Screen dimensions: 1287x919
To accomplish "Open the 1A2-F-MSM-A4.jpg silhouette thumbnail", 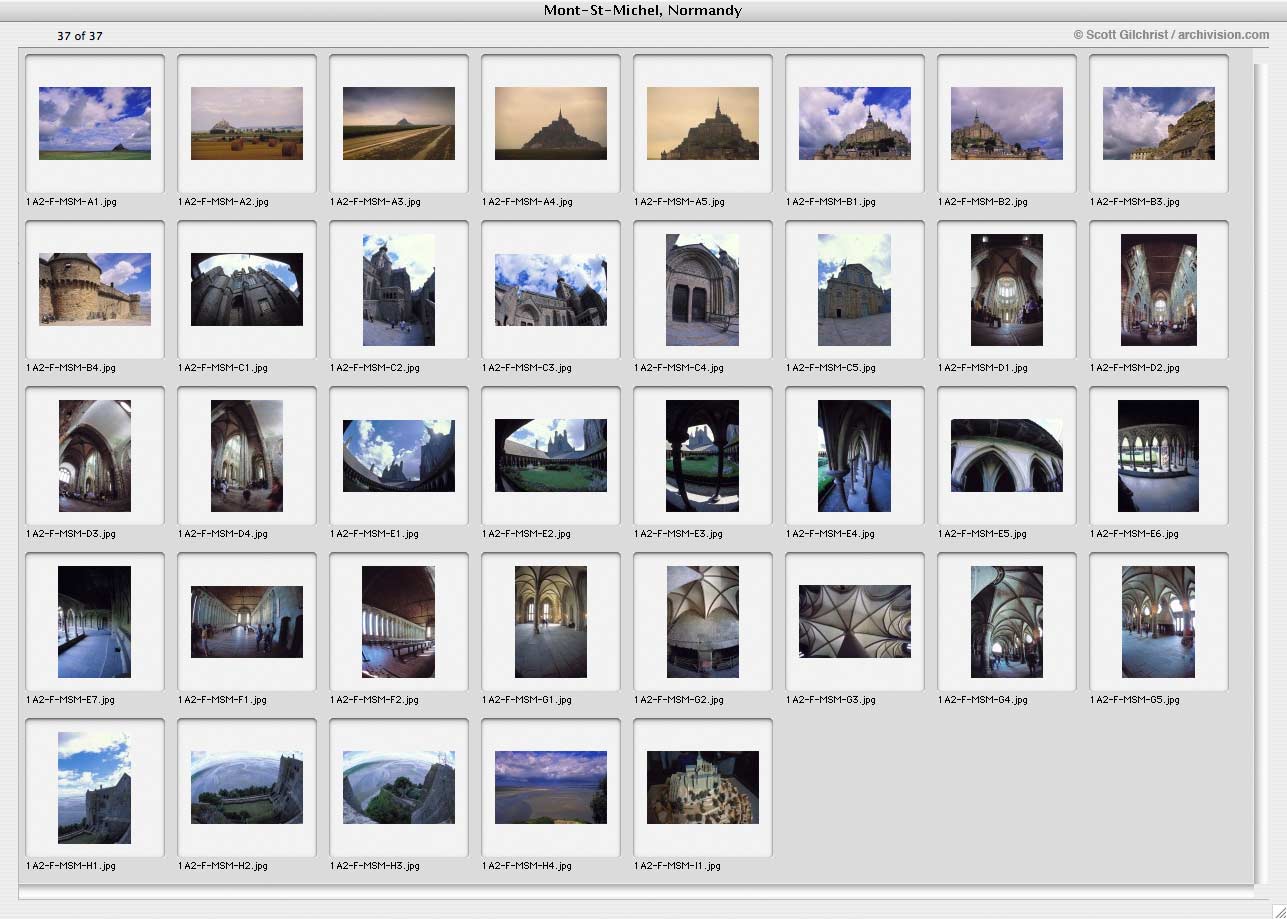I will 551,123.
